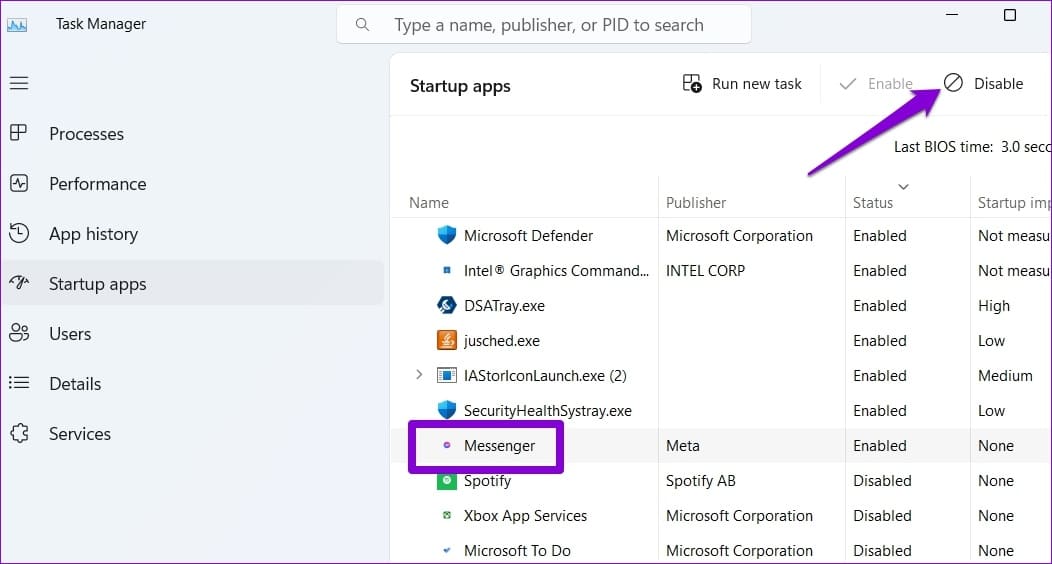Click the Intel Graphics Command icon
Image resolution: width=1052 pixels, height=564 pixels.
point(447,270)
